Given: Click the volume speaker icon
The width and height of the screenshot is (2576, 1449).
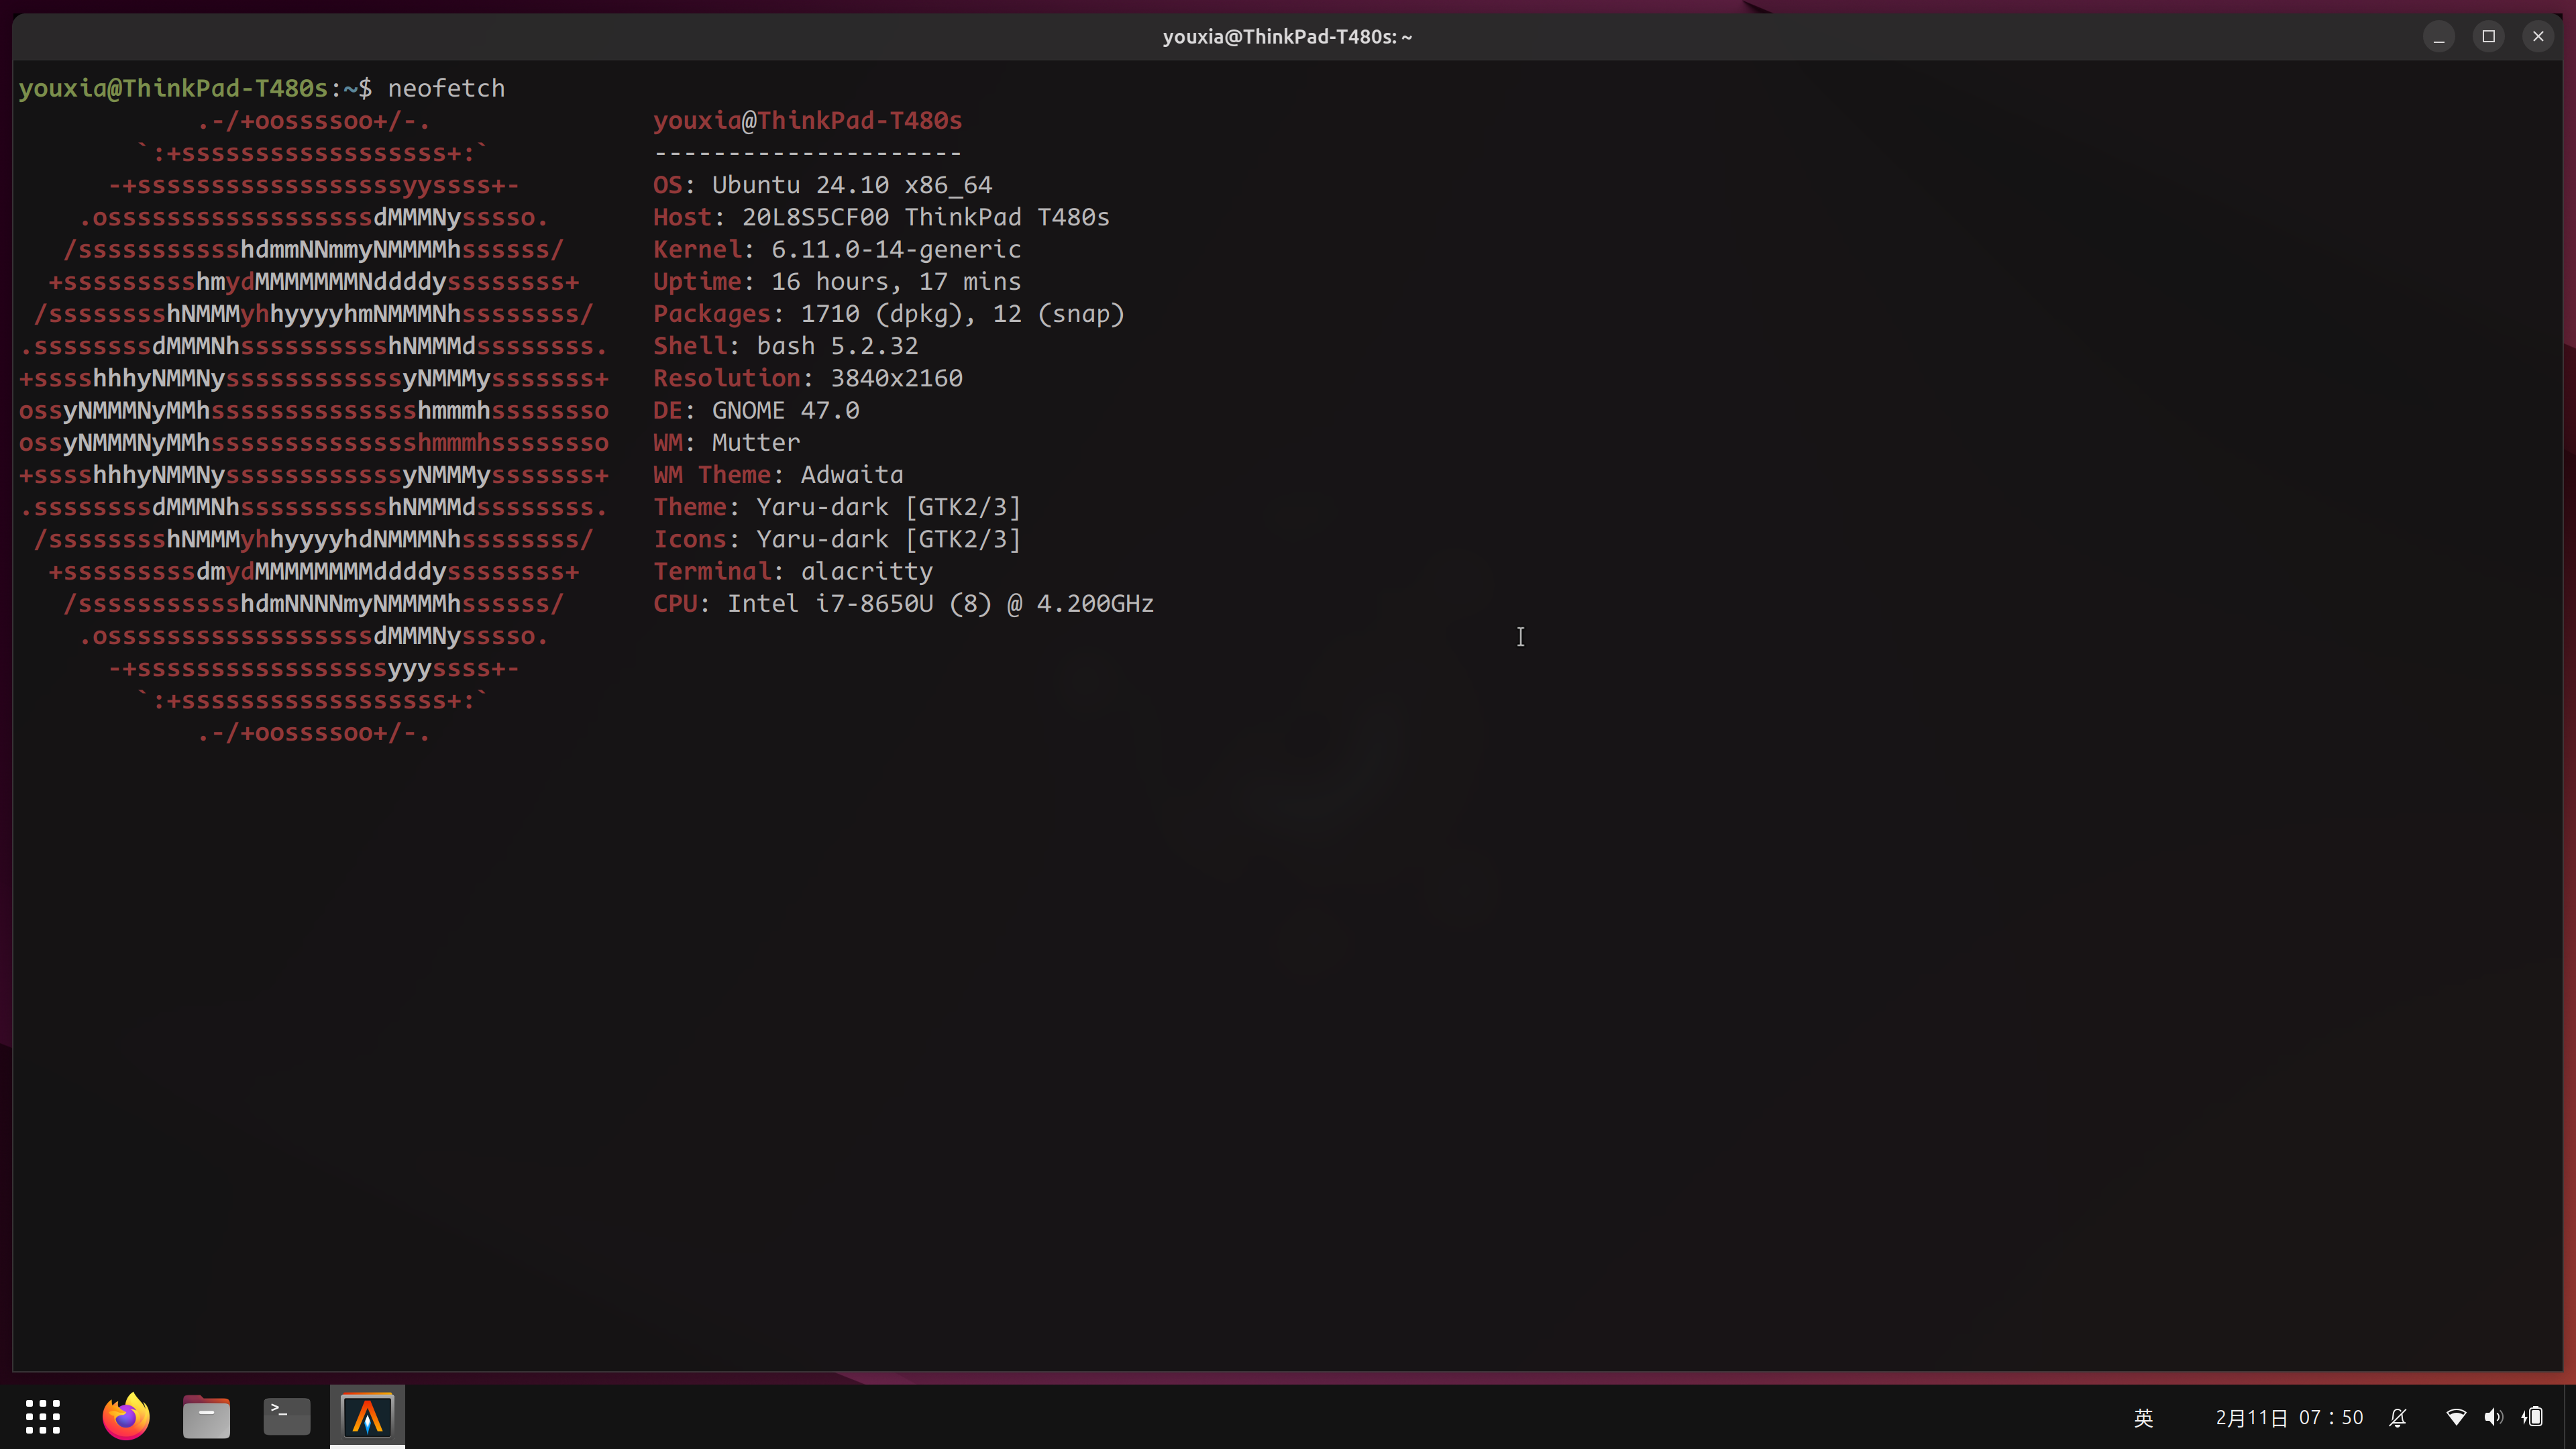Looking at the screenshot, I should (2494, 1417).
